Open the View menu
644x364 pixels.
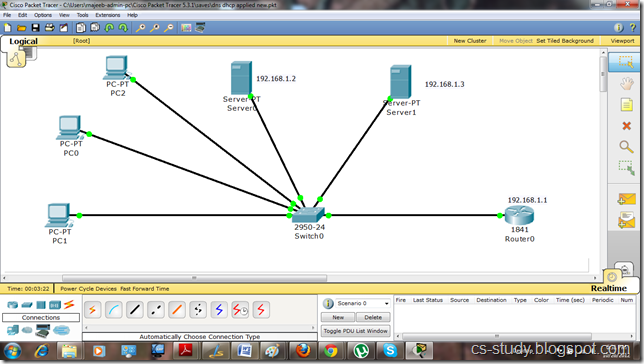click(x=64, y=15)
